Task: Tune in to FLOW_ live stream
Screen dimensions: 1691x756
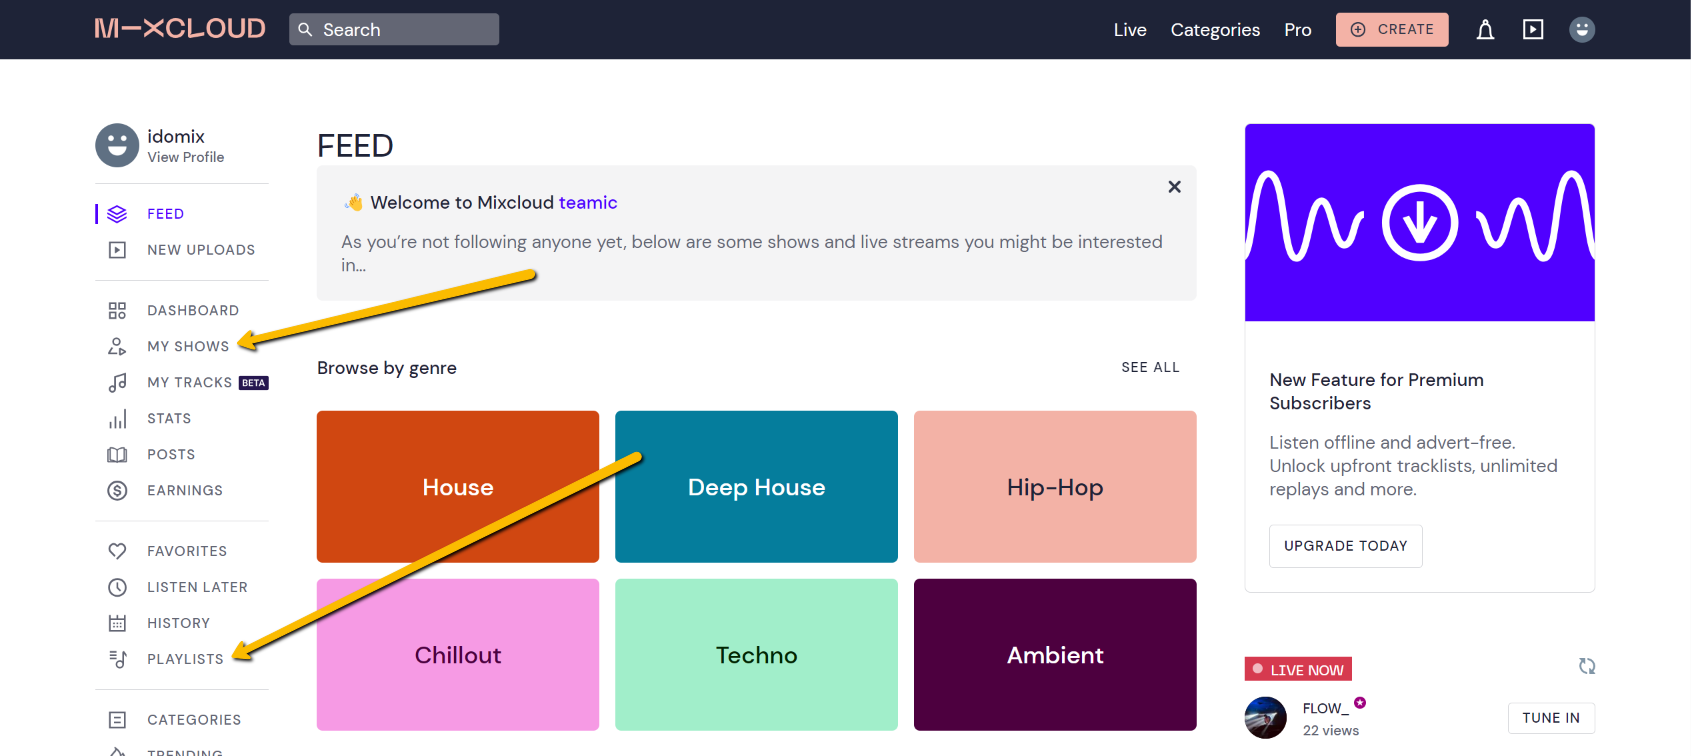Action: [x=1550, y=718]
